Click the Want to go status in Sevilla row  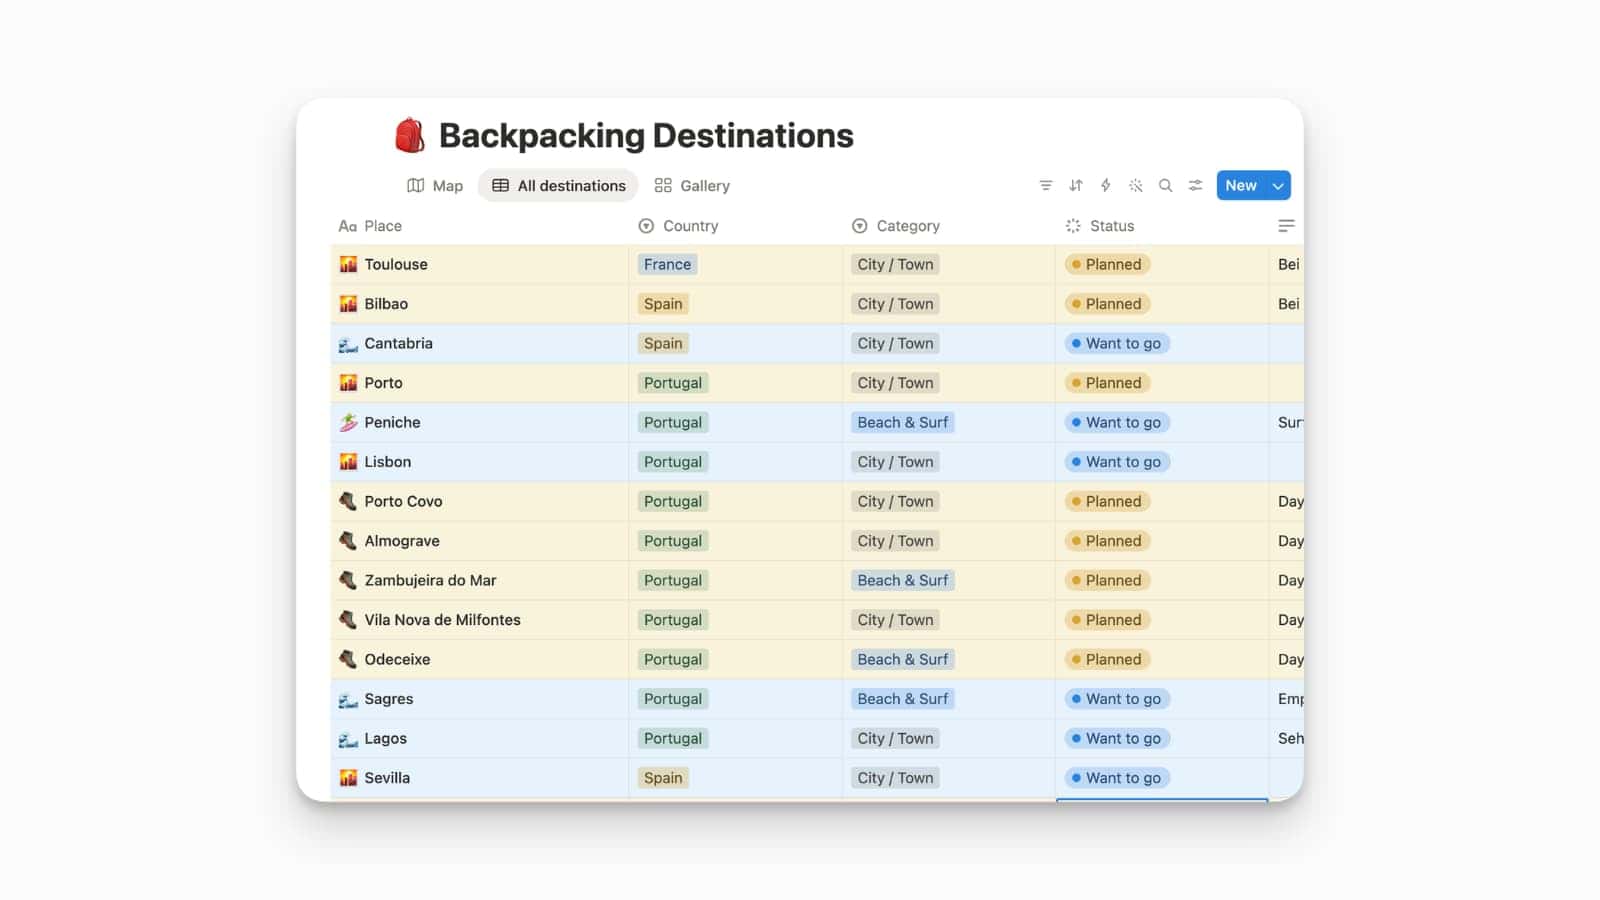pos(1117,779)
